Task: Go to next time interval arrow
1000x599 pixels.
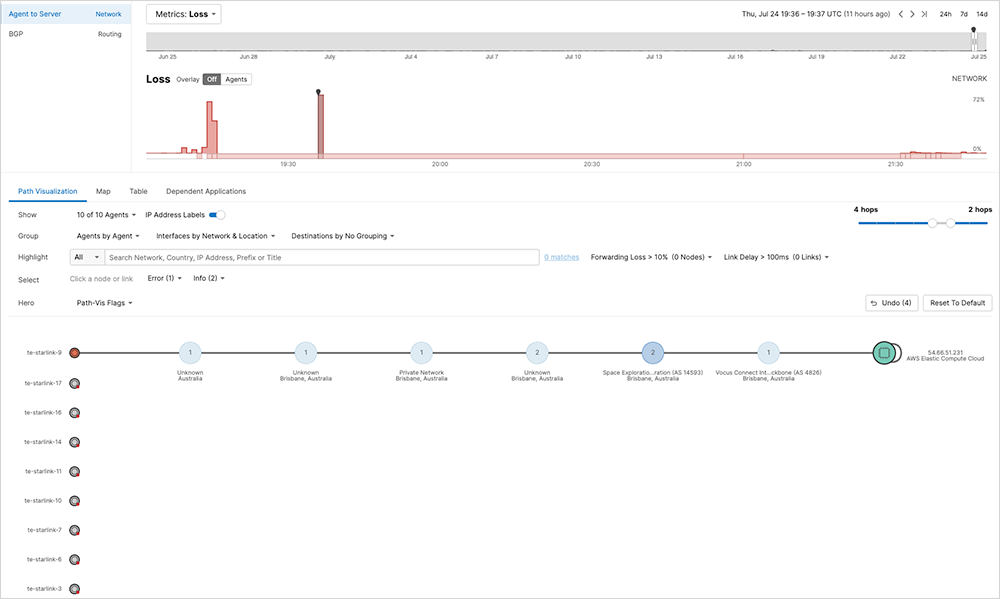Action: tap(912, 14)
